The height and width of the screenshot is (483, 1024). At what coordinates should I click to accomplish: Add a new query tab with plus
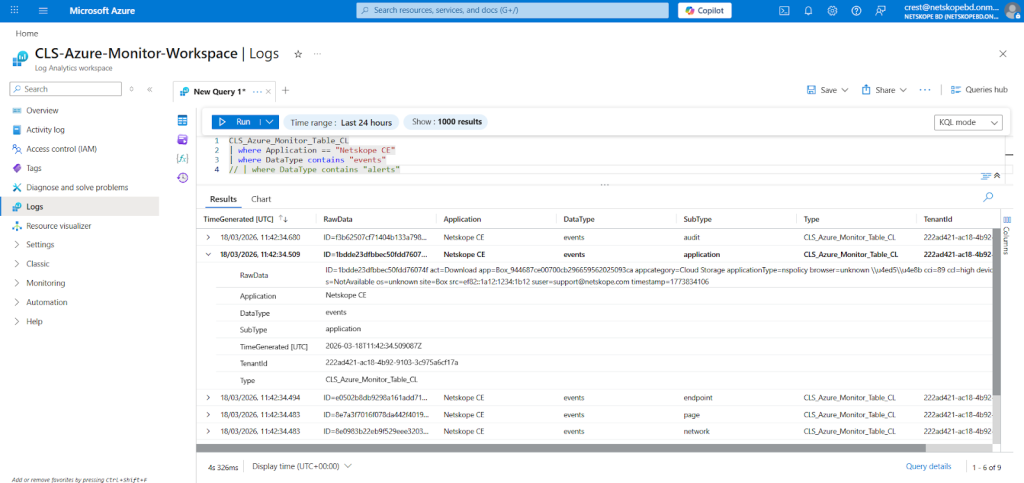(285, 91)
